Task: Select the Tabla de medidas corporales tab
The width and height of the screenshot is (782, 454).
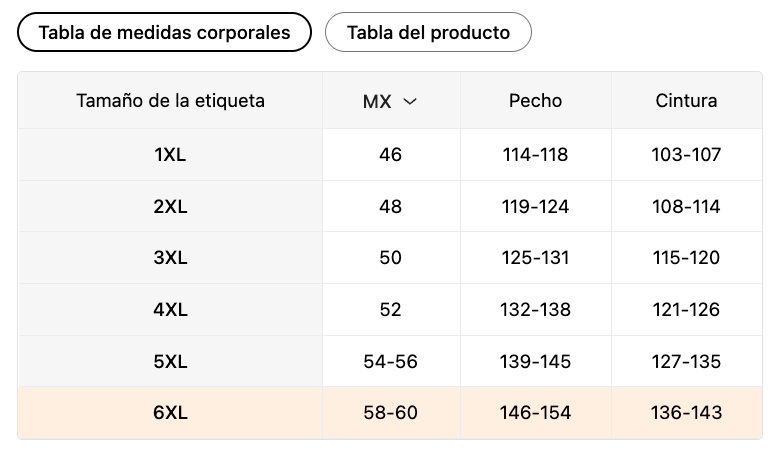Action: (x=164, y=32)
